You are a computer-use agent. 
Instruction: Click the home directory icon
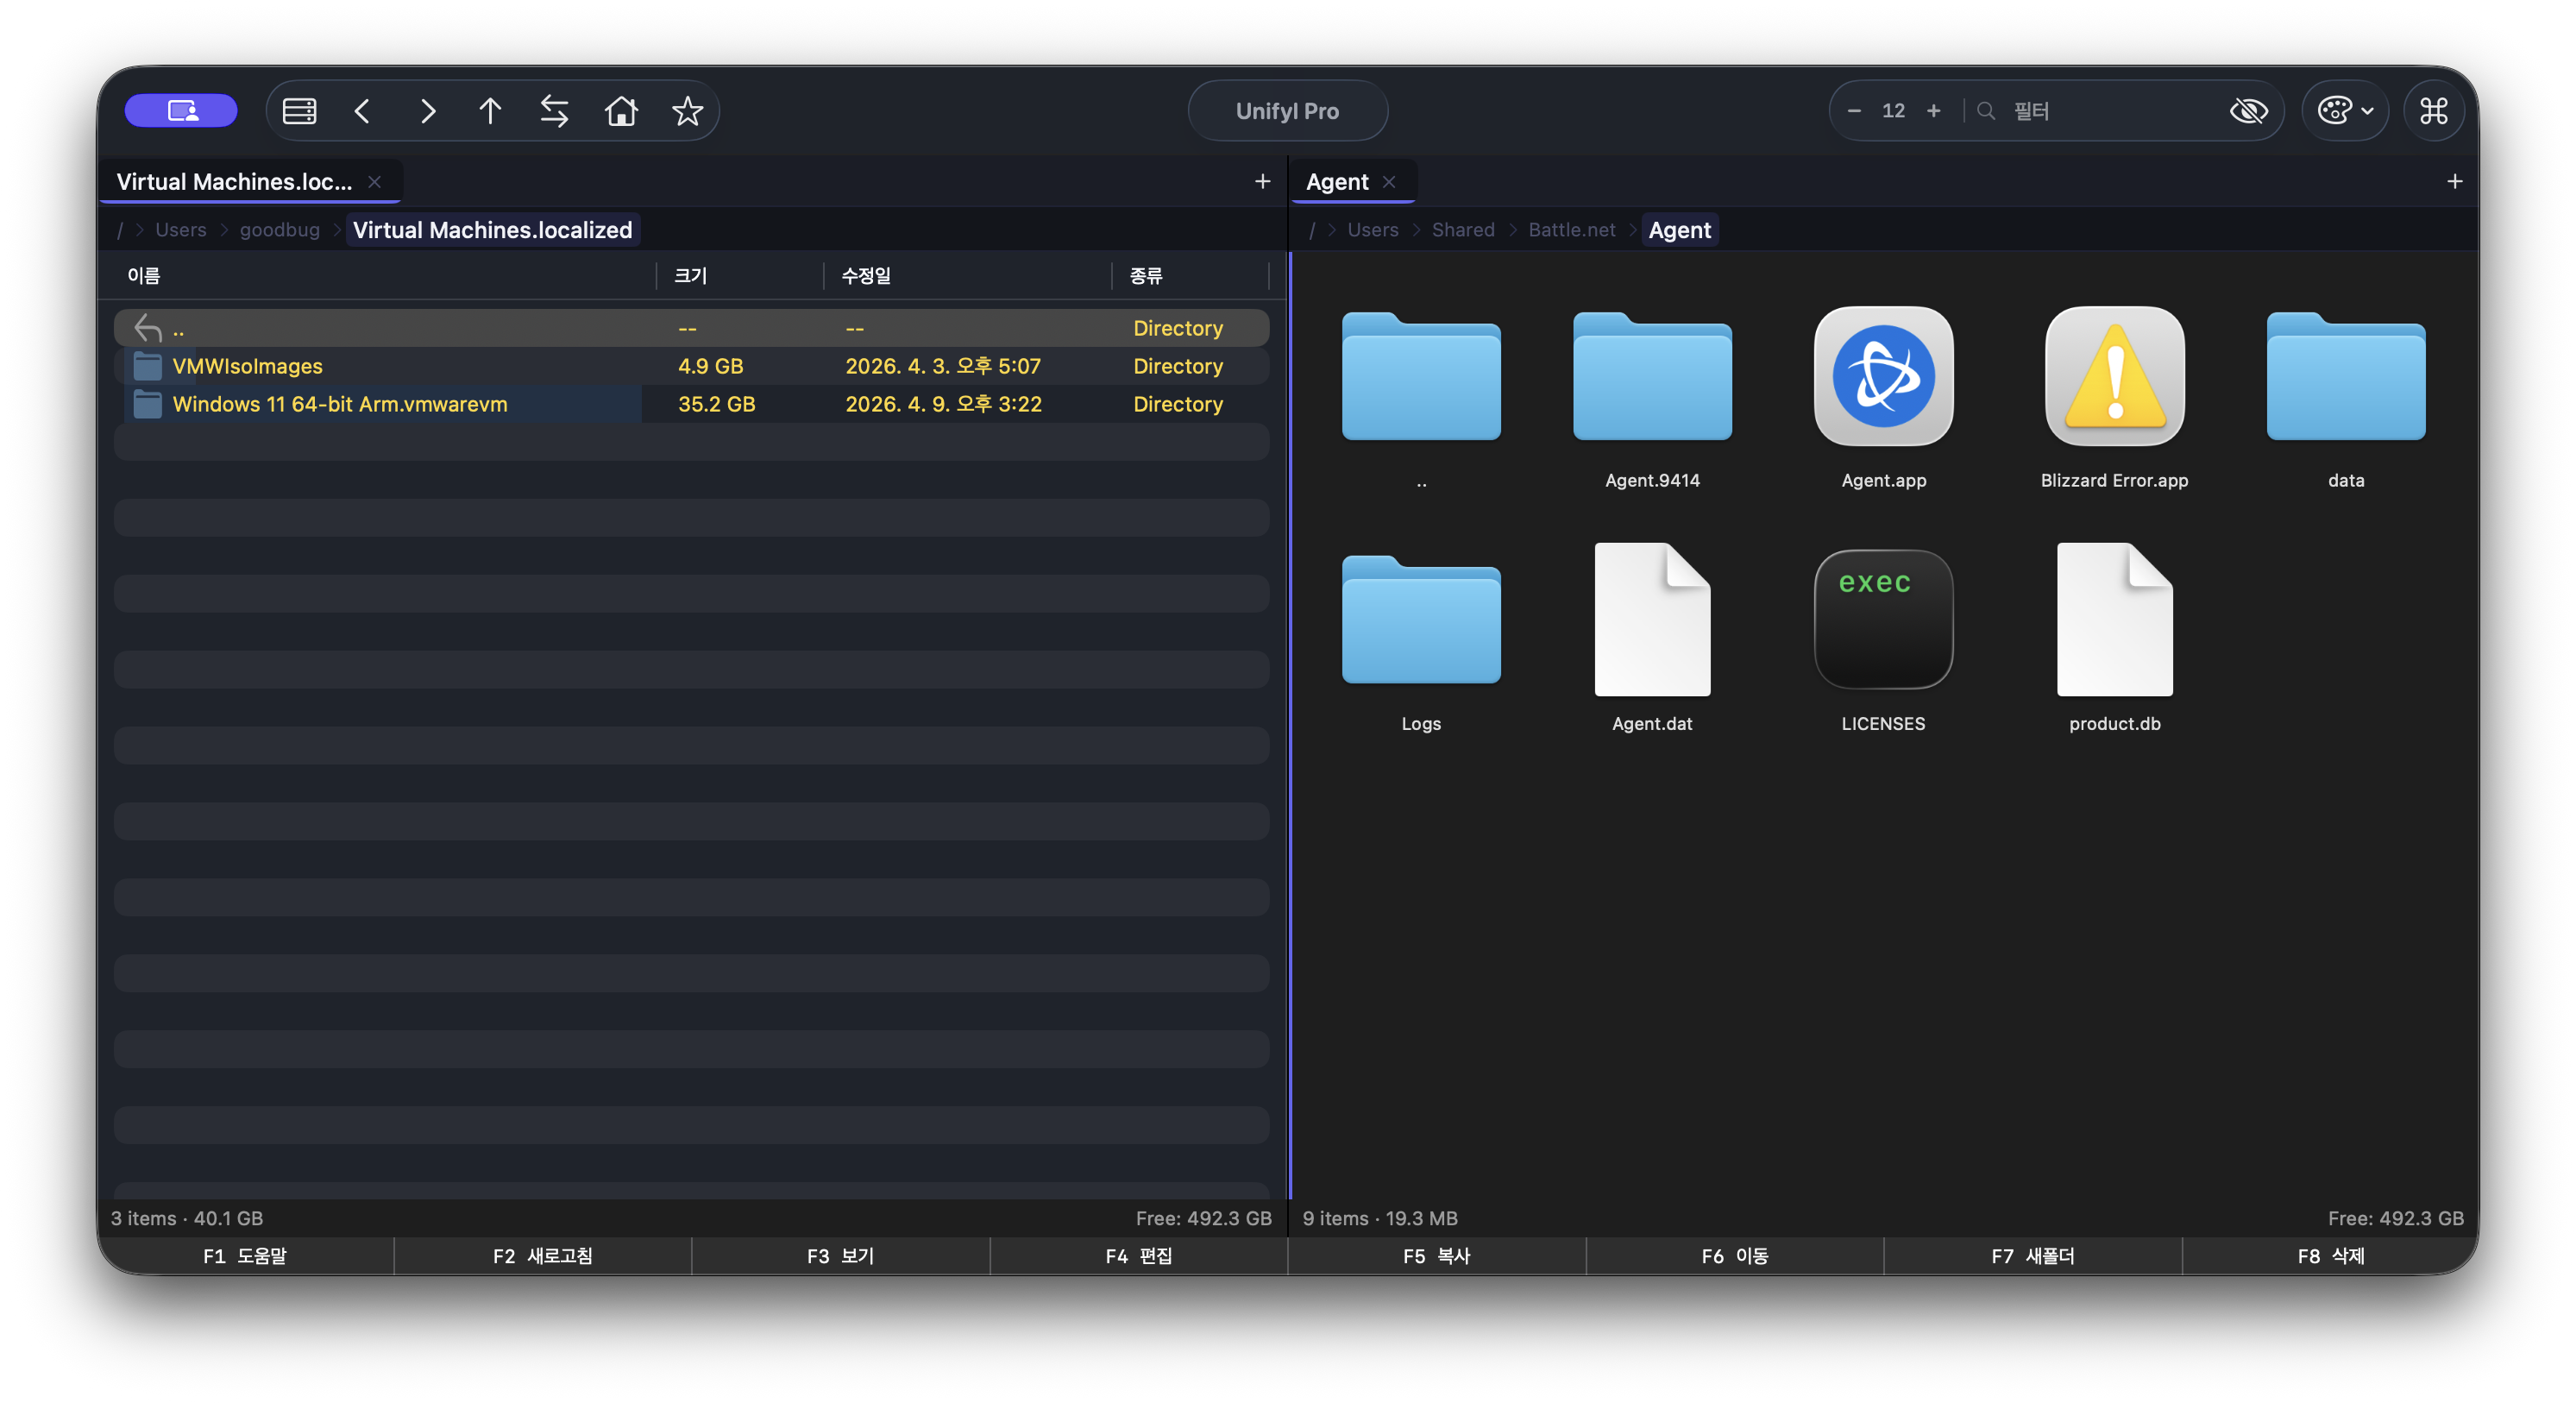pyautogui.click(x=621, y=111)
